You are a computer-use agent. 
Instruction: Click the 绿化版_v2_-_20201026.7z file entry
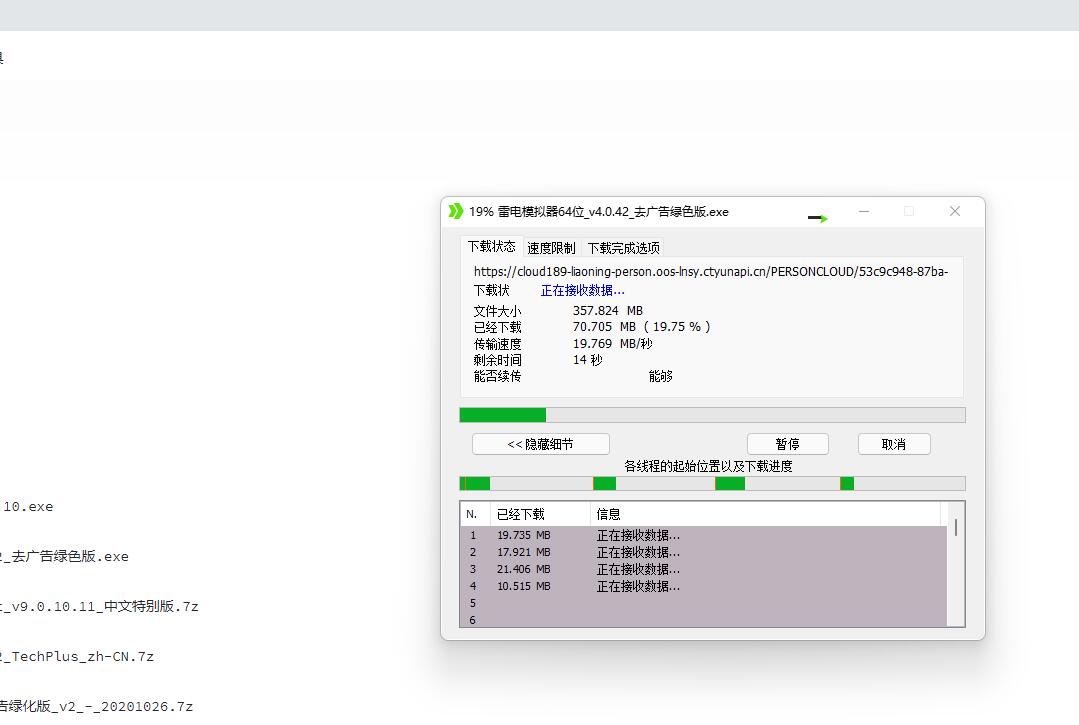[96, 706]
